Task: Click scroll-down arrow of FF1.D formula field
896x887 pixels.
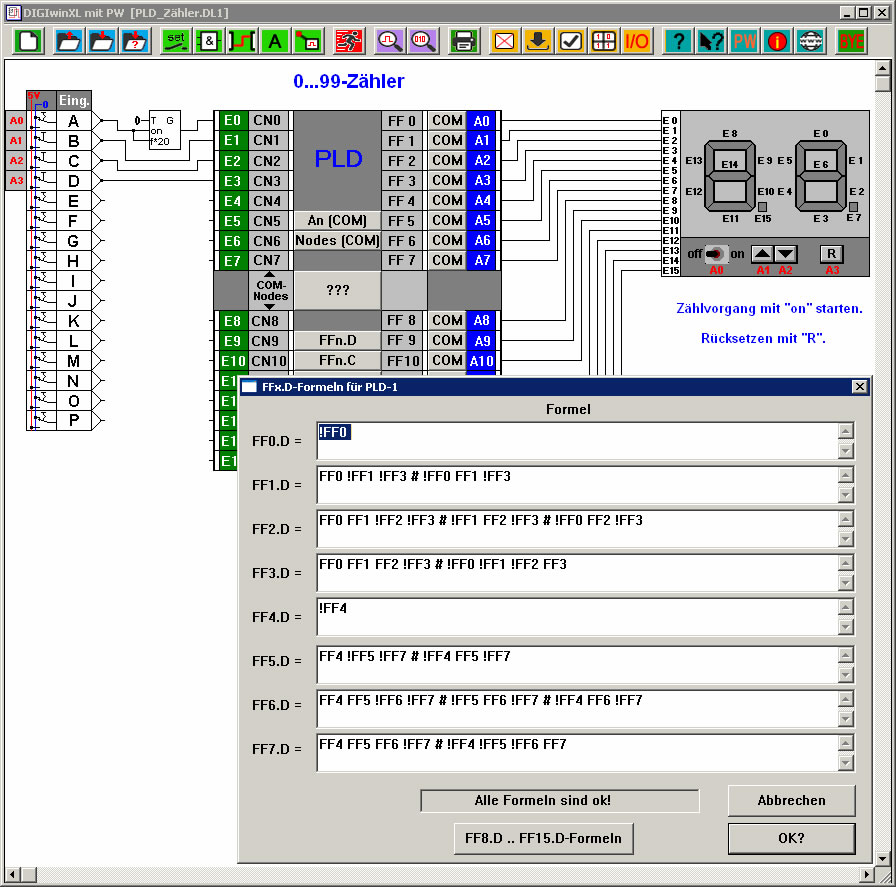Action: [x=845, y=495]
